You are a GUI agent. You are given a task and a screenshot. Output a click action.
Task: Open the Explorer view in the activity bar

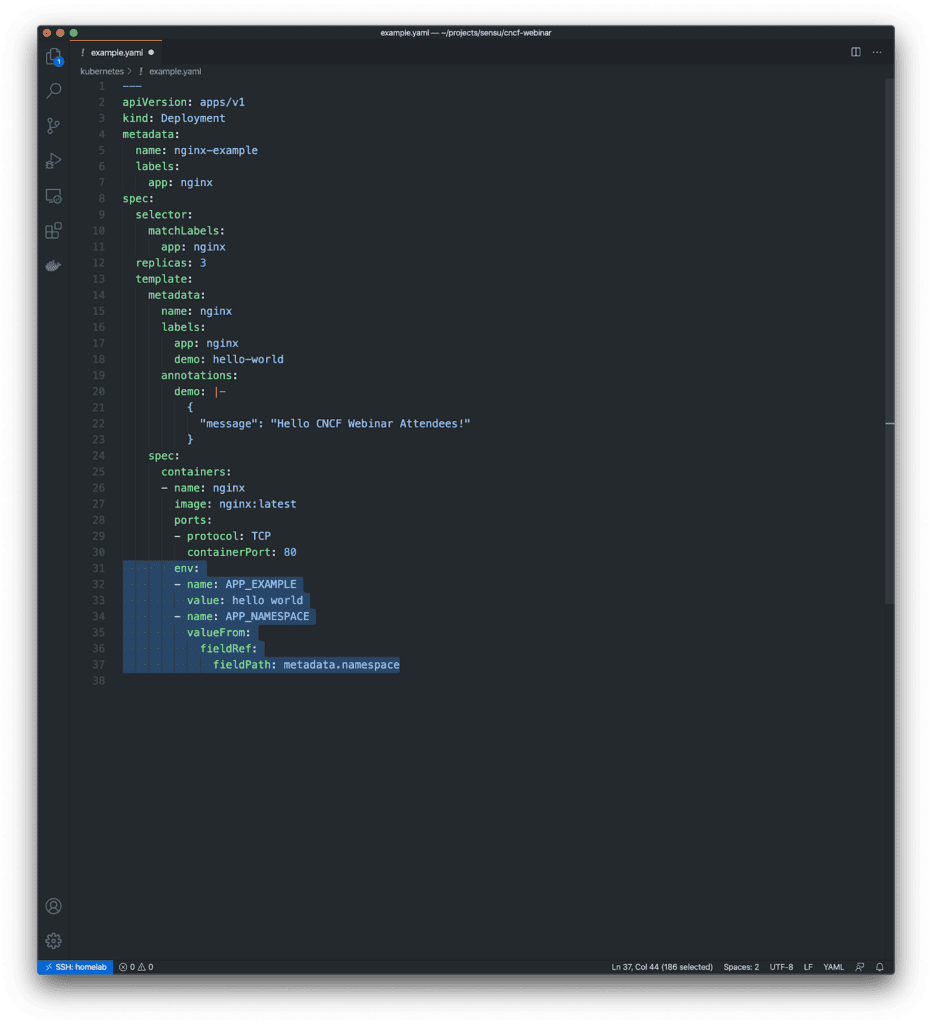coord(52,56)
